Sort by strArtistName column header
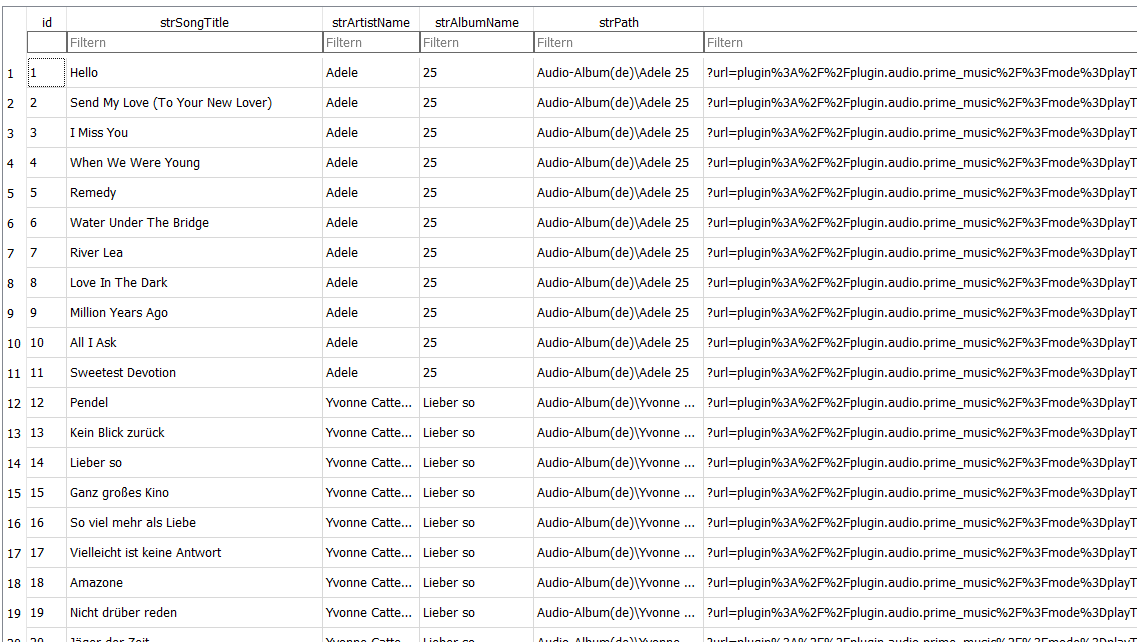The image size is (1137, 642). pyautogui.click(x=371, y=22)
